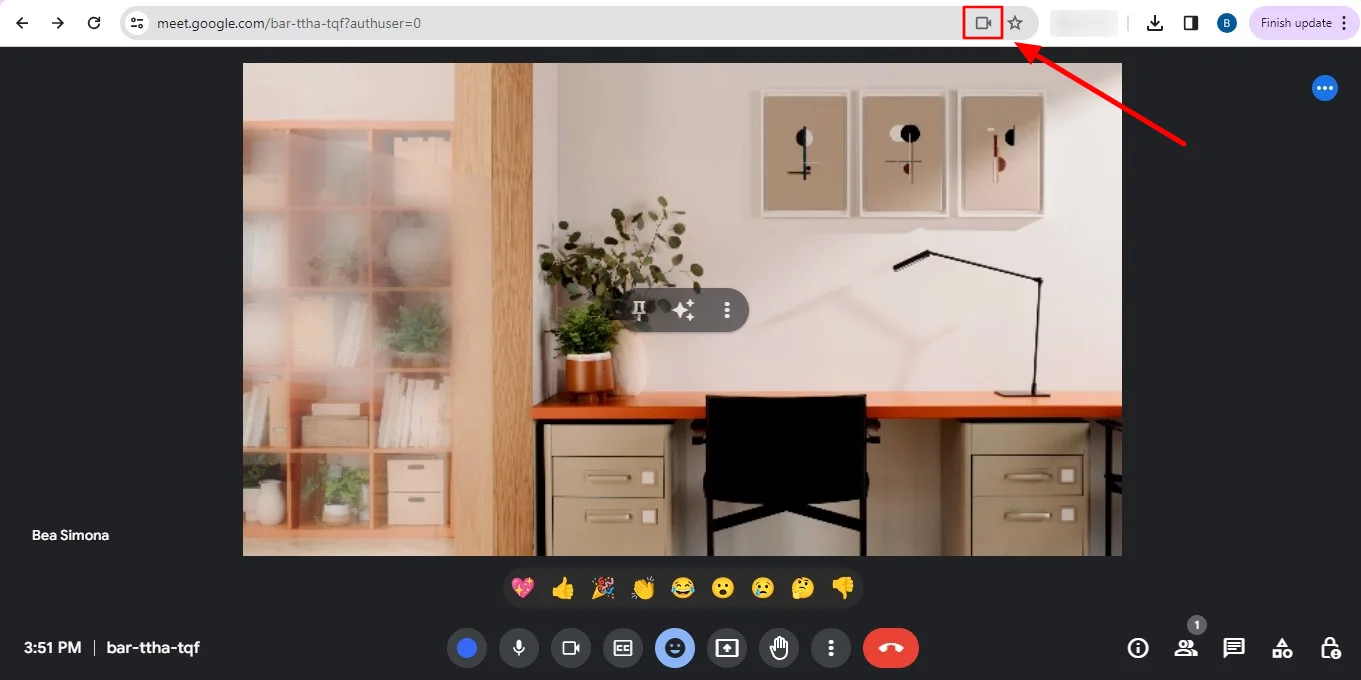Open host controls via the lock icon
Image resolution: width=1361 pixels, height=680 pixels.
tap(1330, 648)
